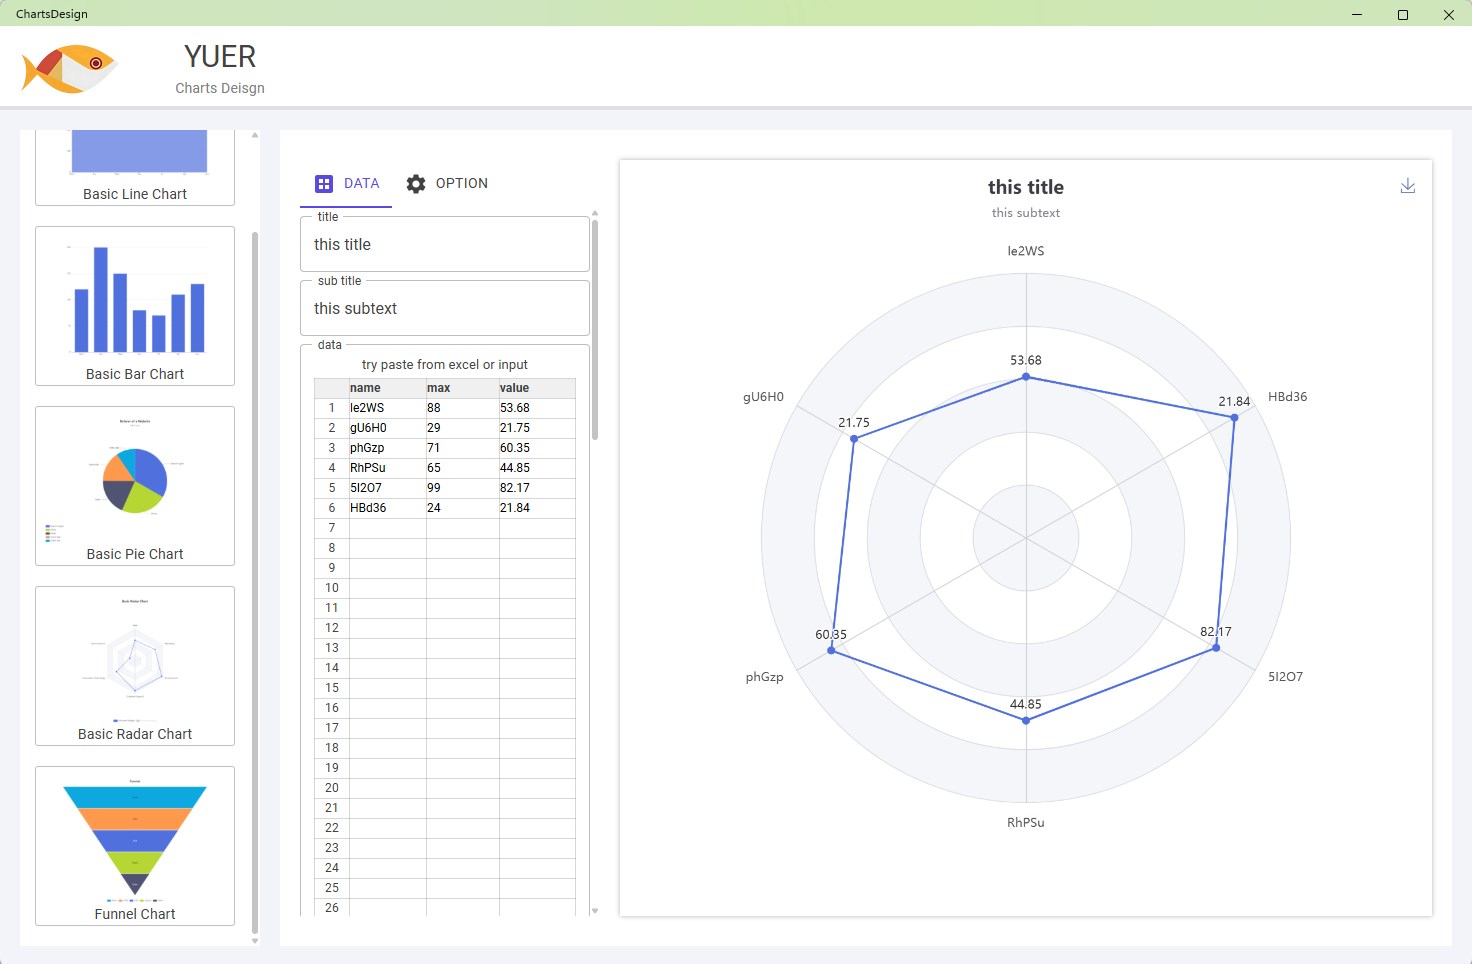Select the max cell containing 24

462,508
